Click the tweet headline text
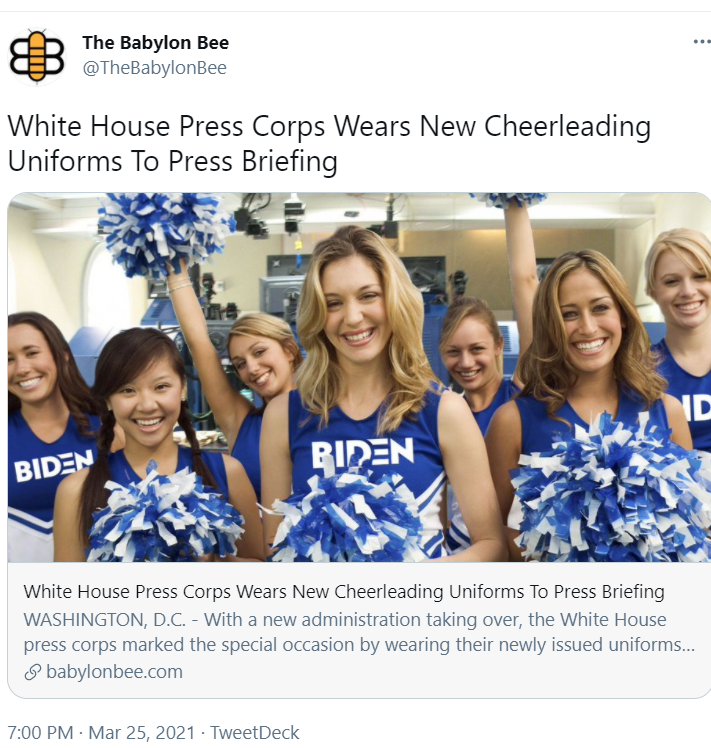 tap(329, 144)
